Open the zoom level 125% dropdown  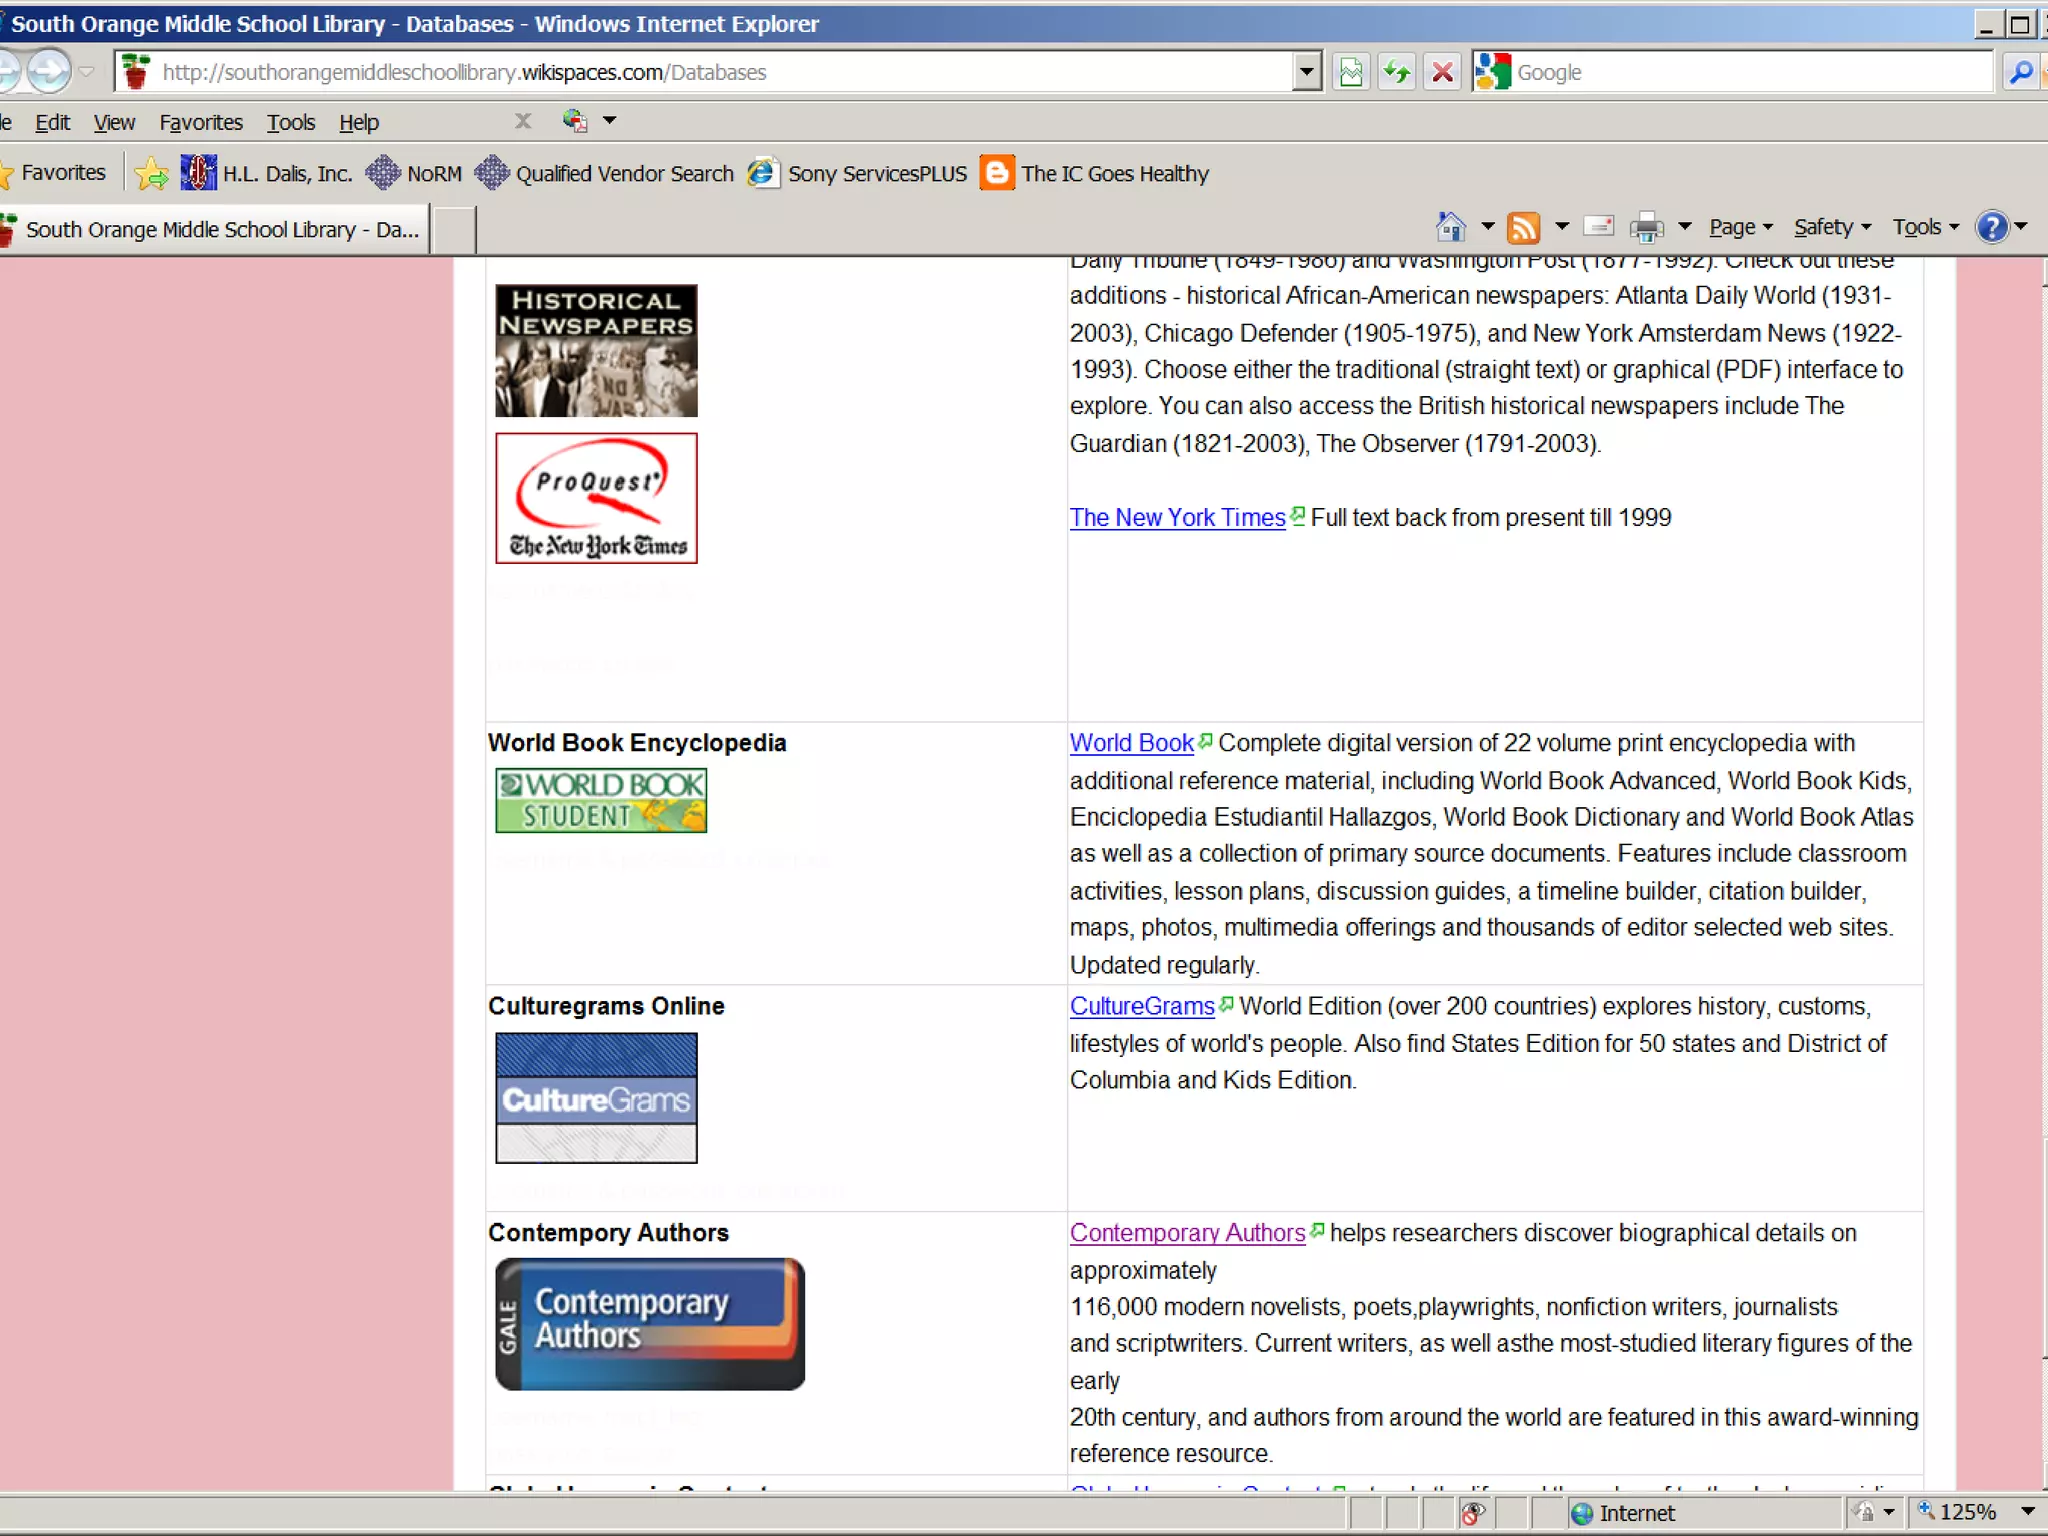click(x=2027, y=1511)
